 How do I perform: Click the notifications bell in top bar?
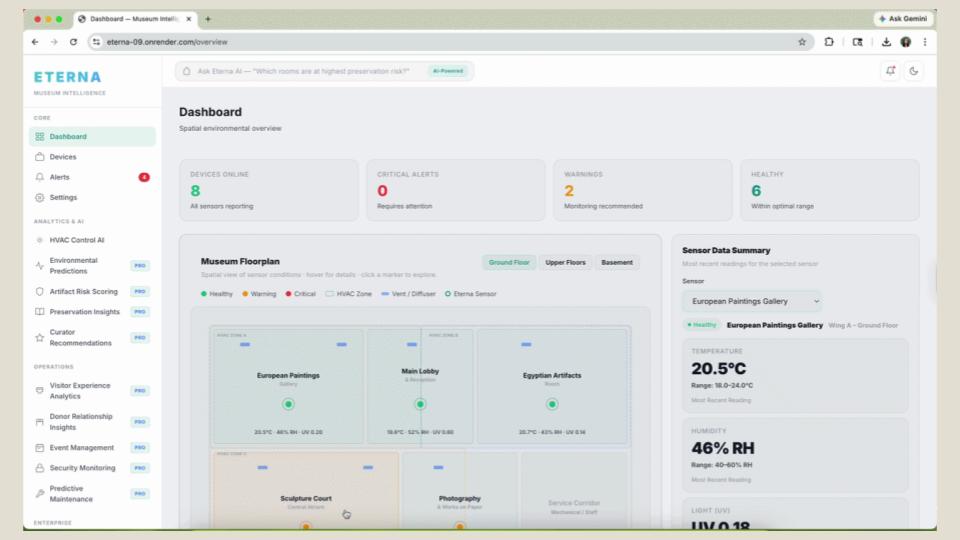coord(890,71)
